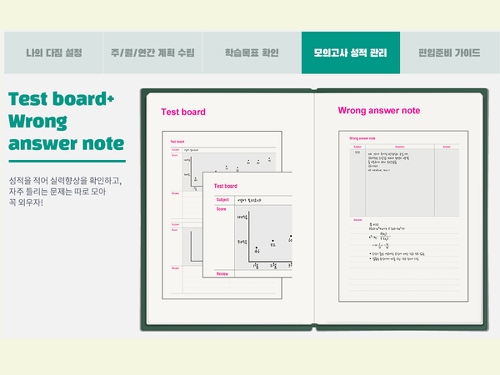Select the 학습목표 확인 tab
Image resolution: width=500 pixels, height=375 pixels.
click(252, 53)
